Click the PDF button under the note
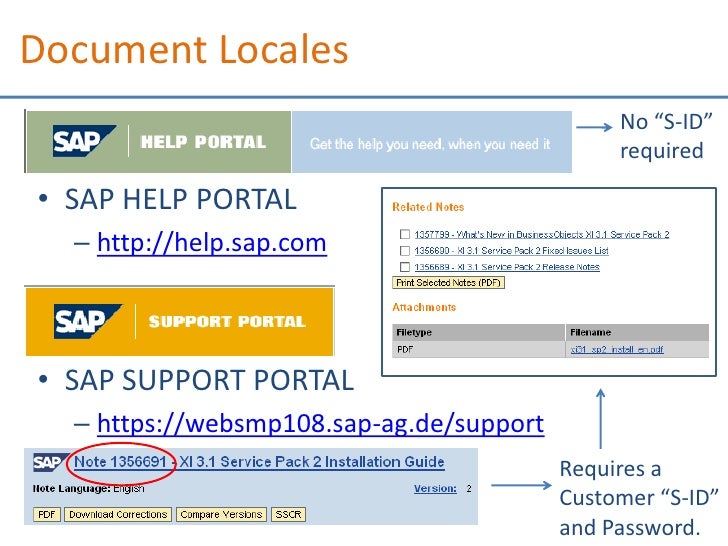 pos(47,514)
